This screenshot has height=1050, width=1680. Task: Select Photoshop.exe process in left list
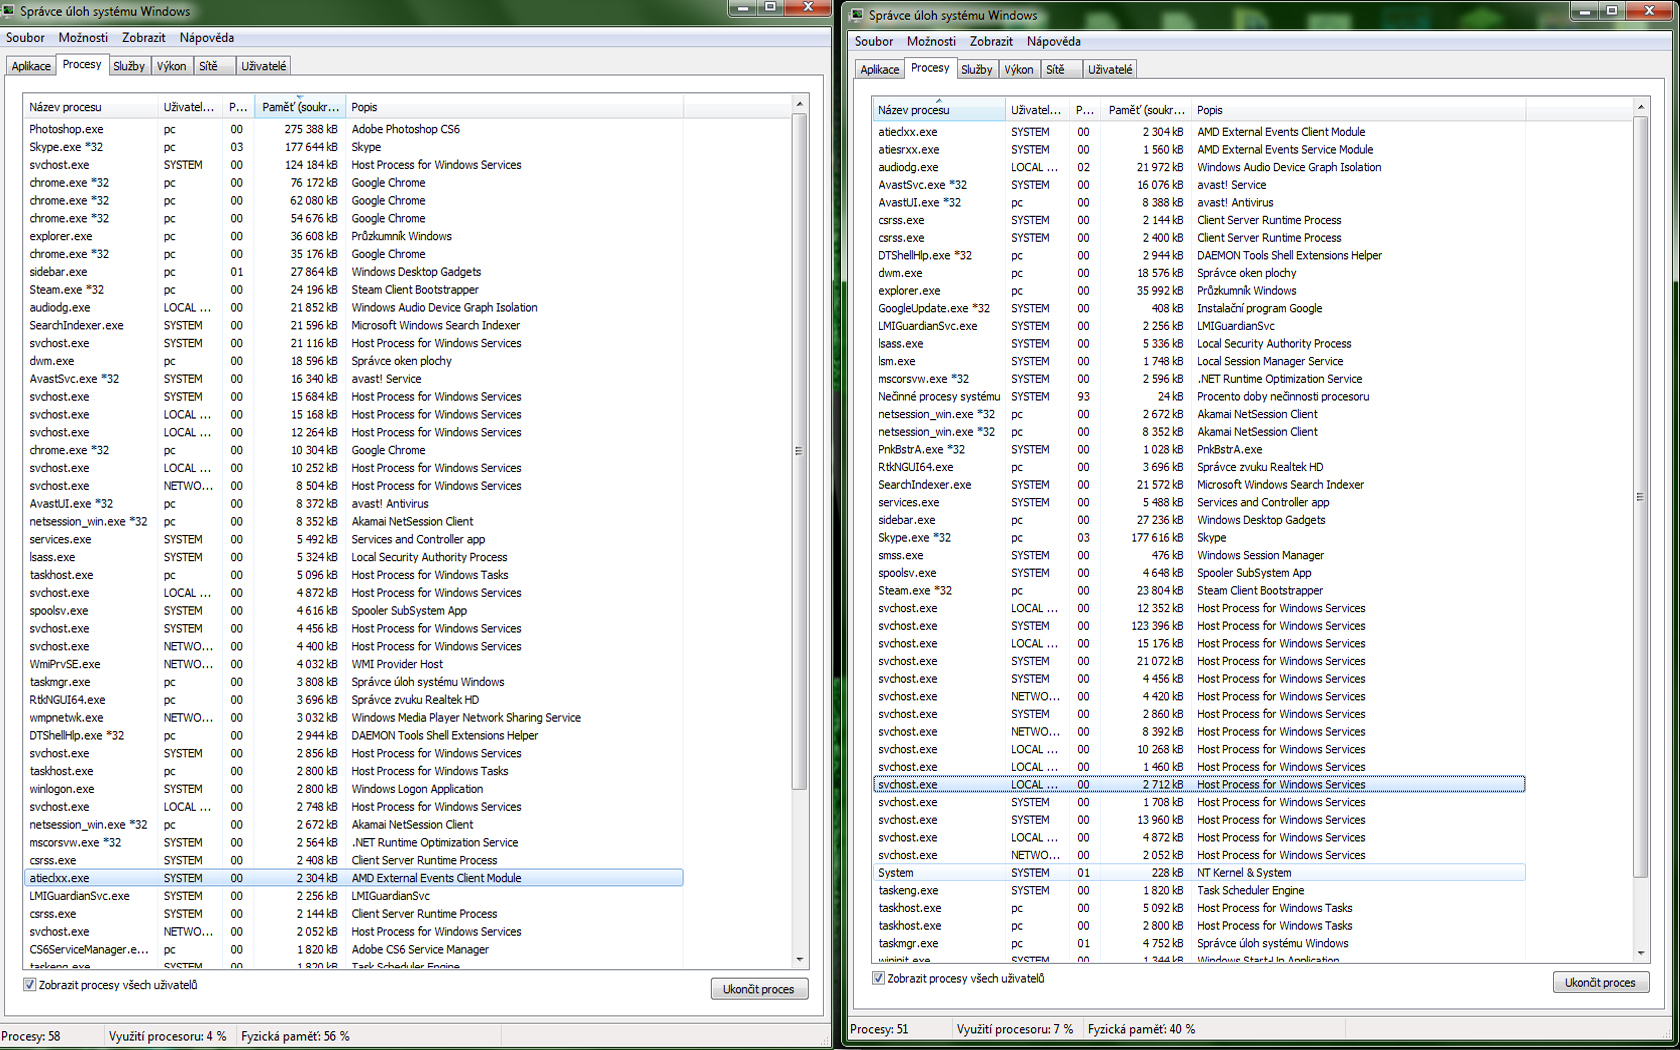click(66, 129)
